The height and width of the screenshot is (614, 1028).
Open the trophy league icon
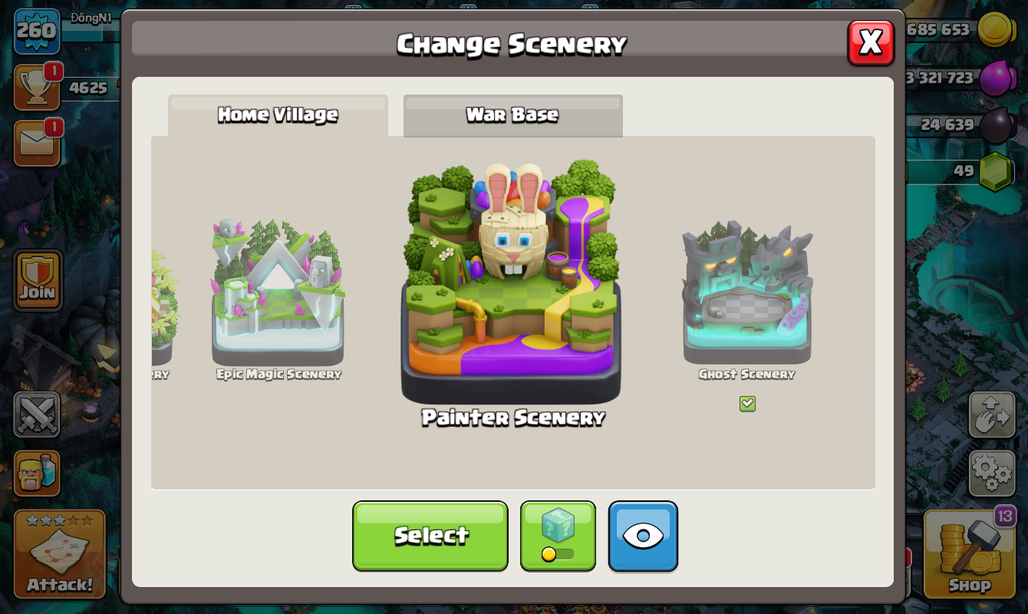click(x=37, y=88)
